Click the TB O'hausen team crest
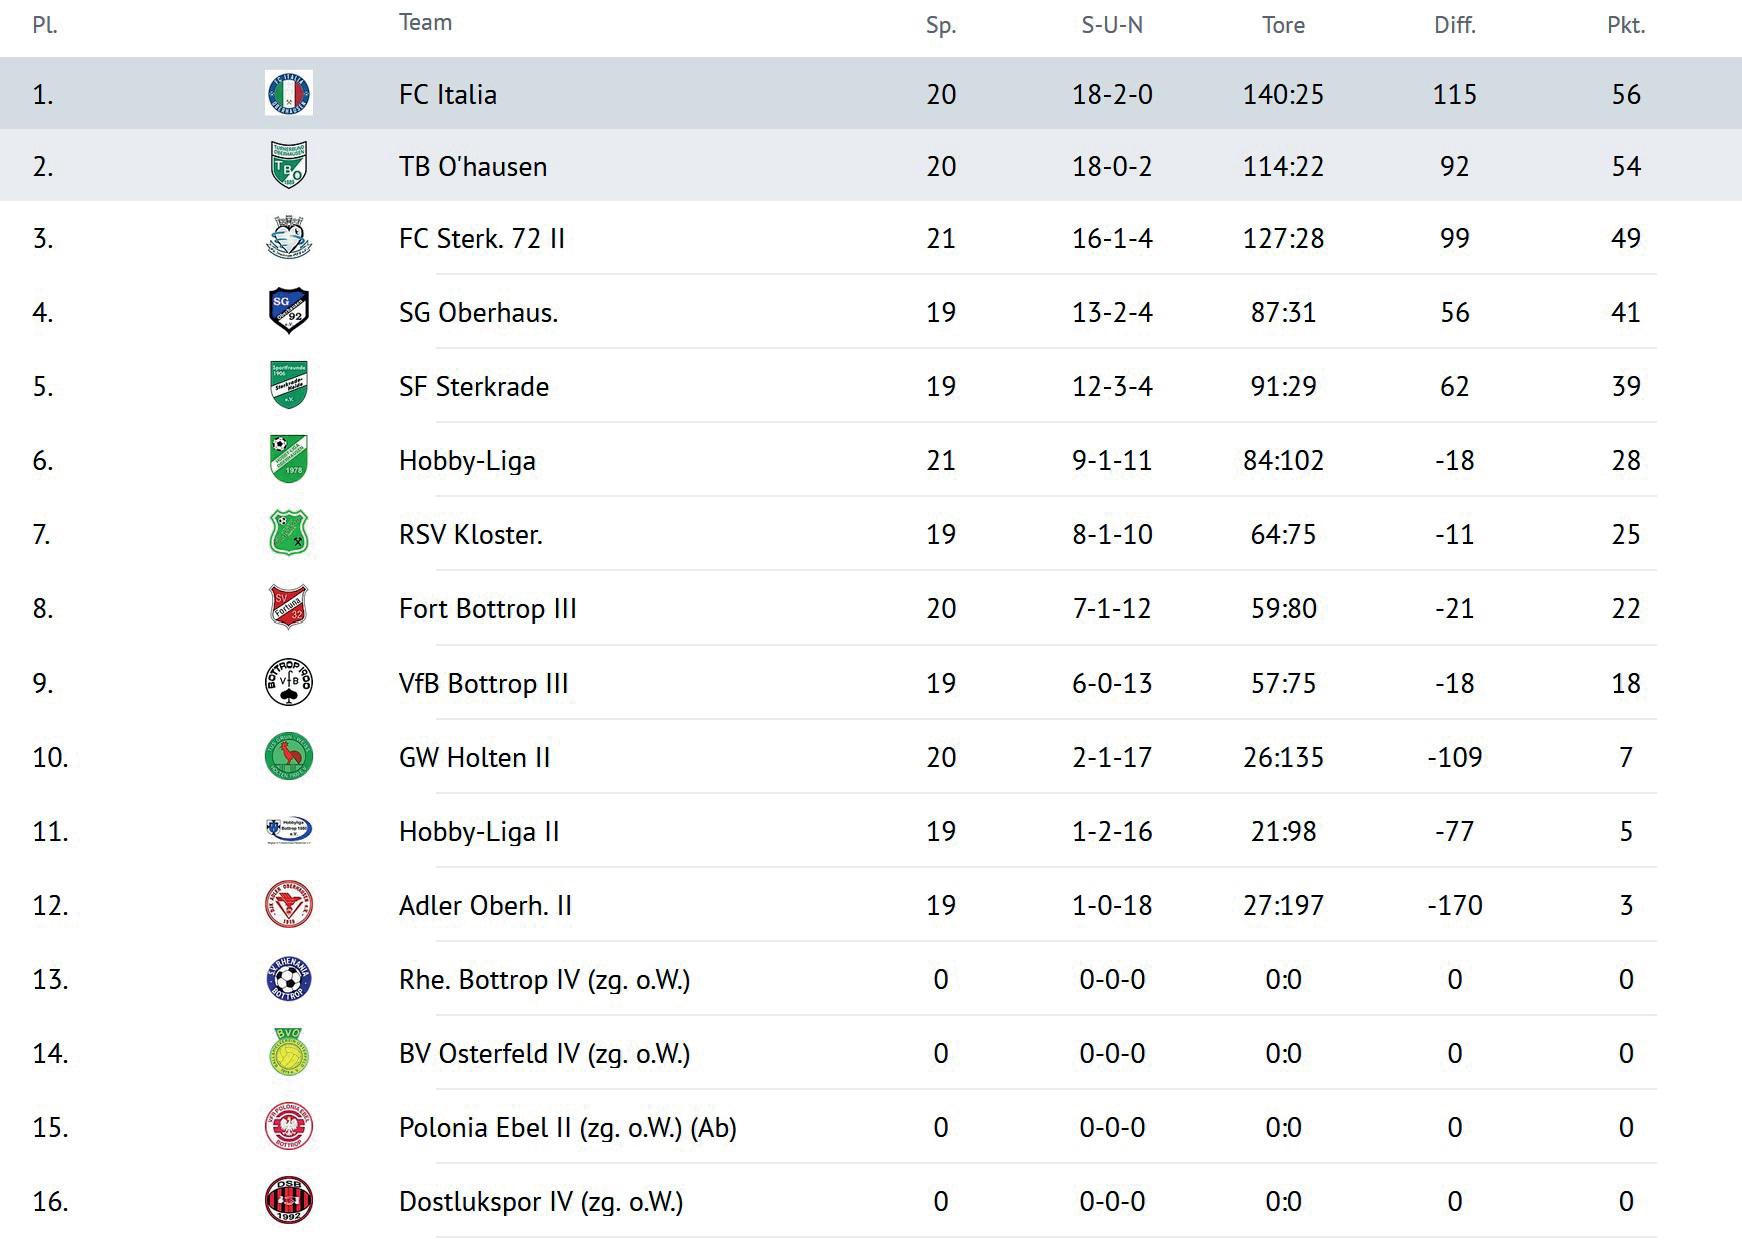This screenshot has width=1742, height=1240. point(288,165)
